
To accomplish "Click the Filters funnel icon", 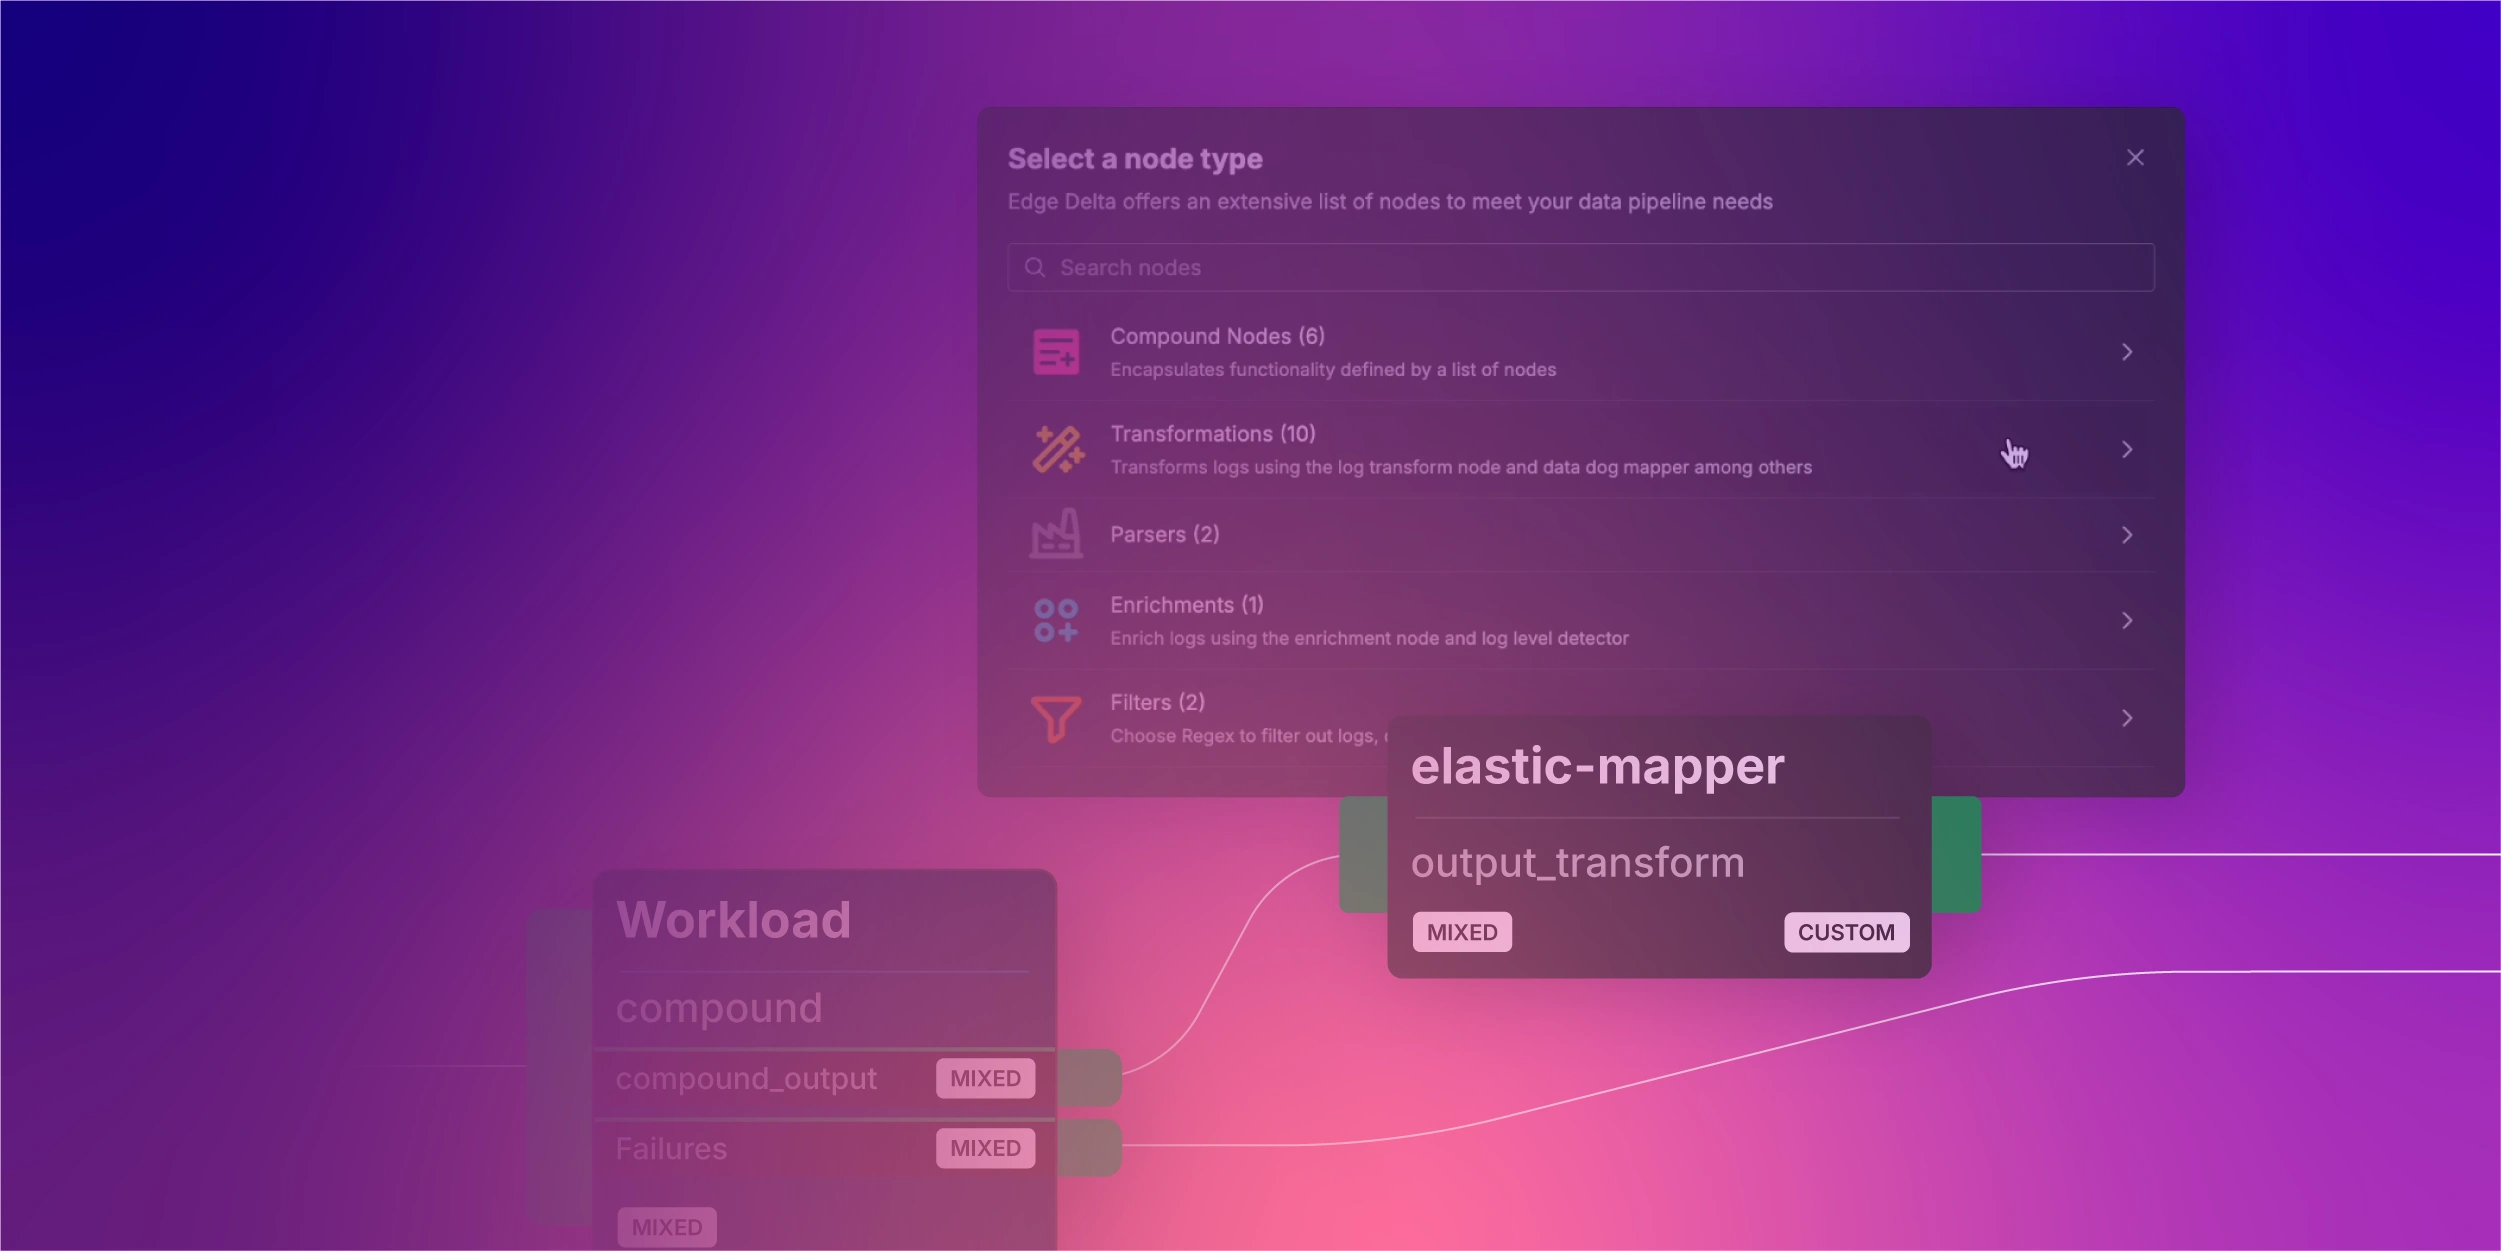I will (x=1056, y=718).
